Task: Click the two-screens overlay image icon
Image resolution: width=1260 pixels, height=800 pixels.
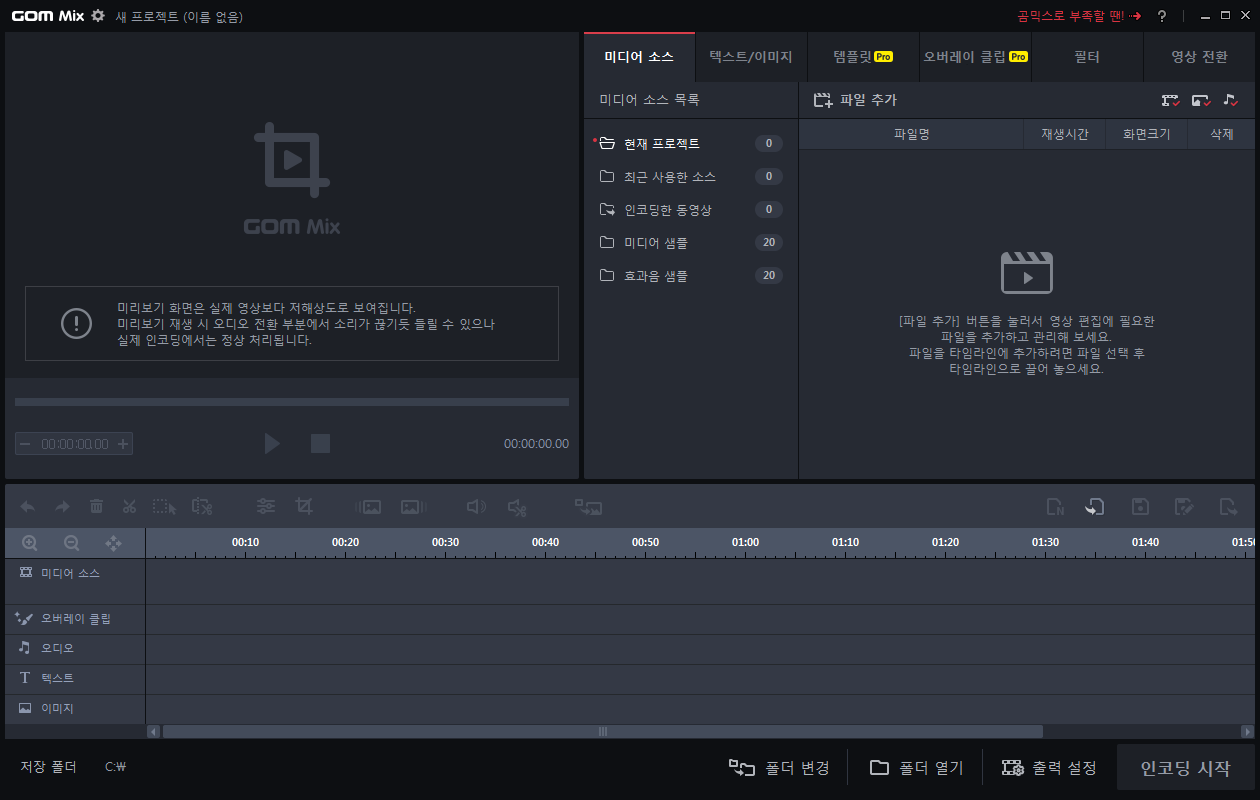Action: [x=588, y=507]
